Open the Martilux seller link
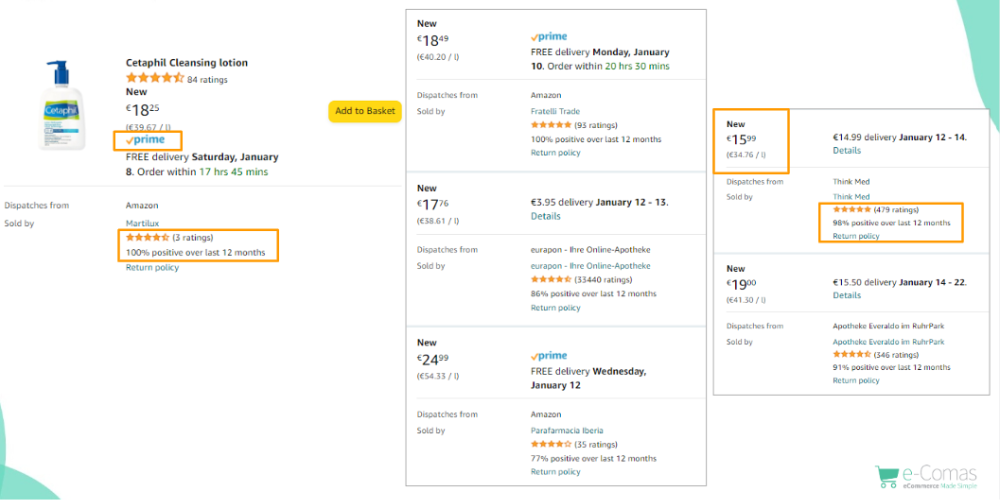This screenshot has height=500, width=1000. pos(143,223)
